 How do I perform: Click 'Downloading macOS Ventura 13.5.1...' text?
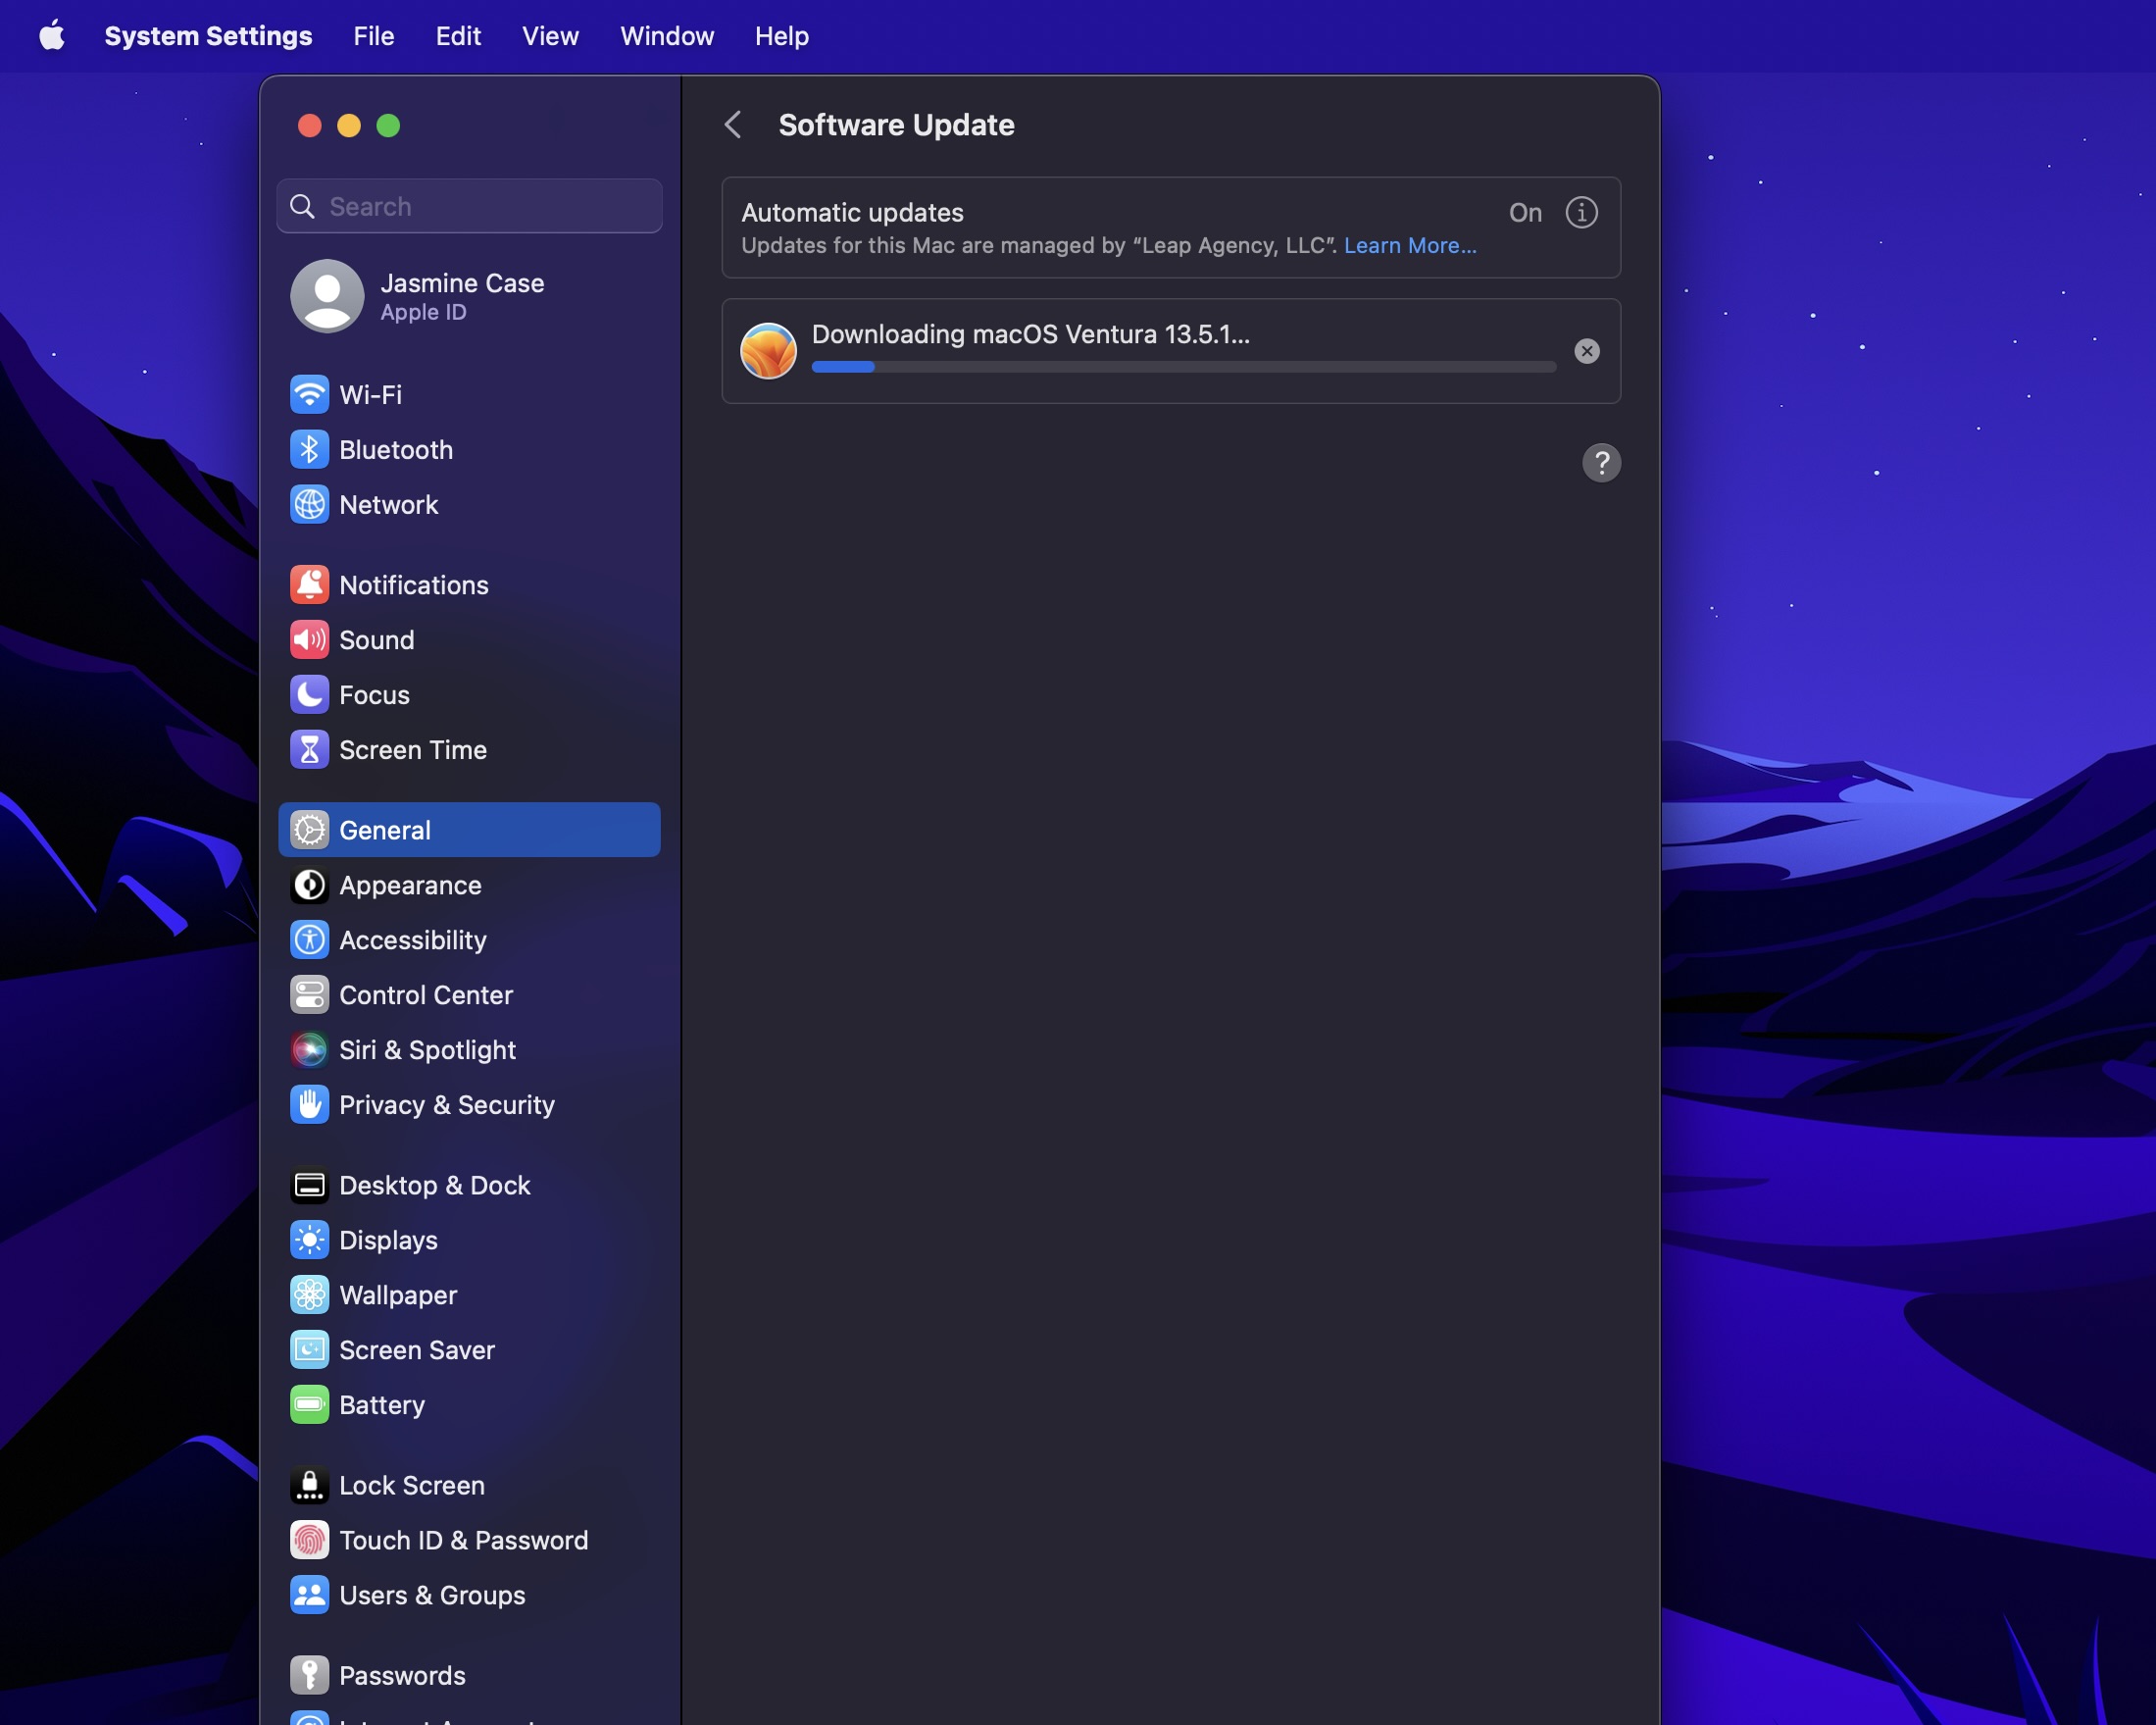click(x=1030, y=334)
